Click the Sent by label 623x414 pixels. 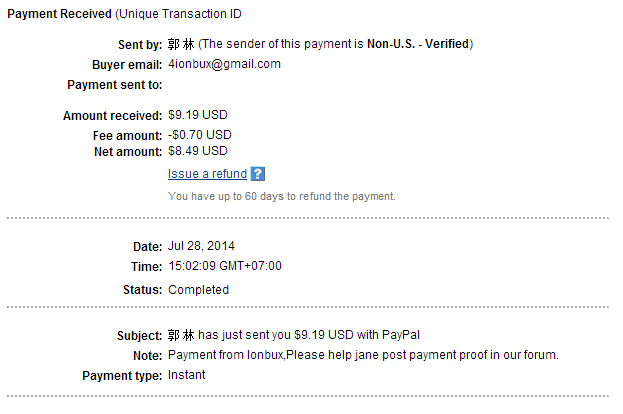point(140,44)
